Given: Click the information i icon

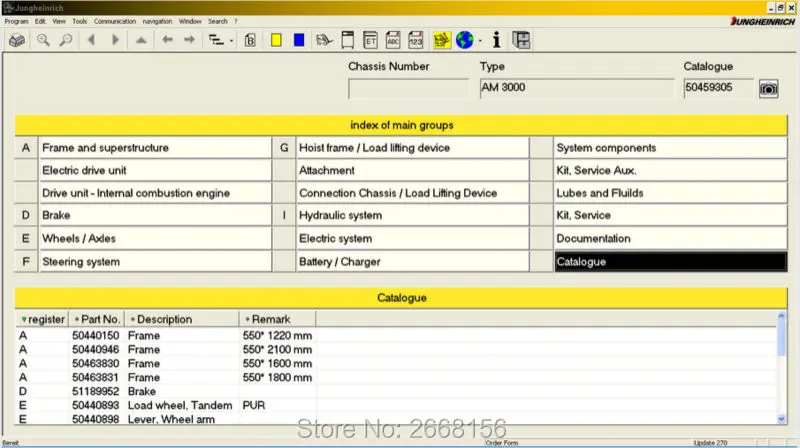Looking at the screenshot, I should point(496,40).
